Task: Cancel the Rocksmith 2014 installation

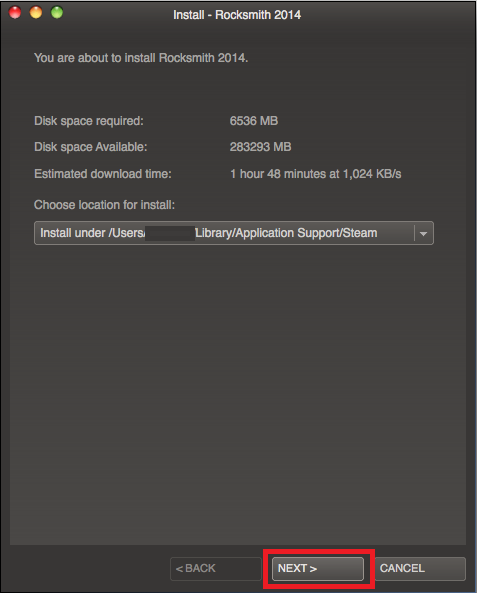Action: pyautogui.click(x=420, y=568)
